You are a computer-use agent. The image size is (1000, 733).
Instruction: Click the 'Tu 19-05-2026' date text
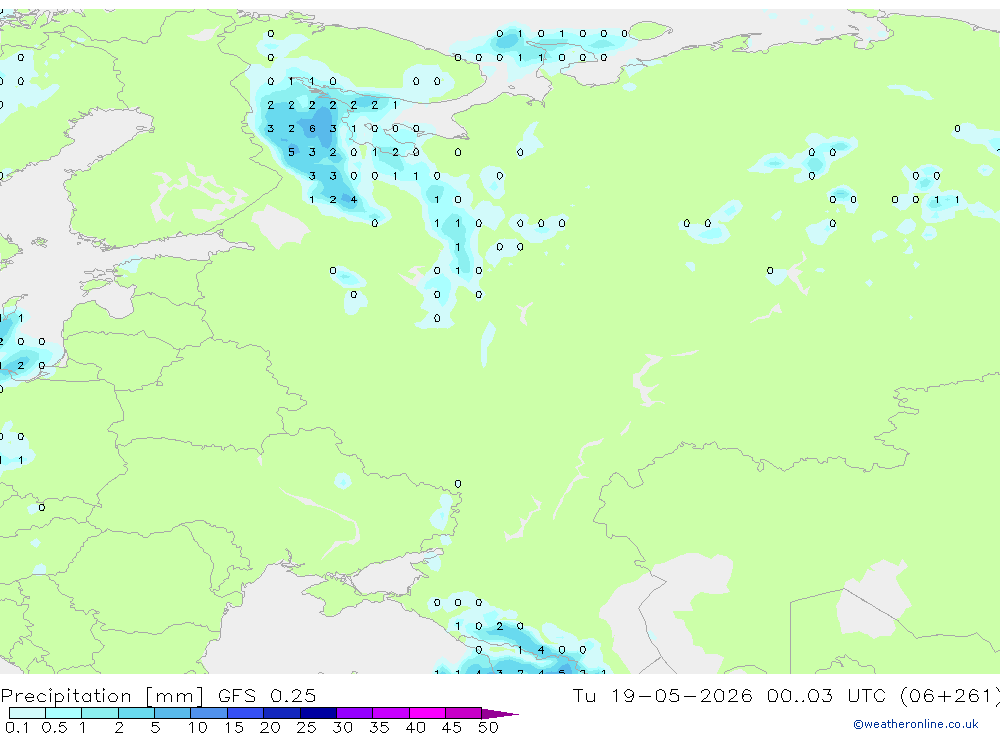click(662, 695)
